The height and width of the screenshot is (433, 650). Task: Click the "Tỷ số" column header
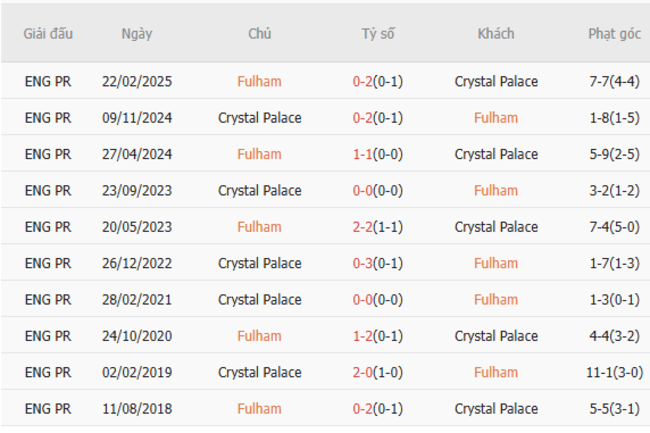point(378,33)
